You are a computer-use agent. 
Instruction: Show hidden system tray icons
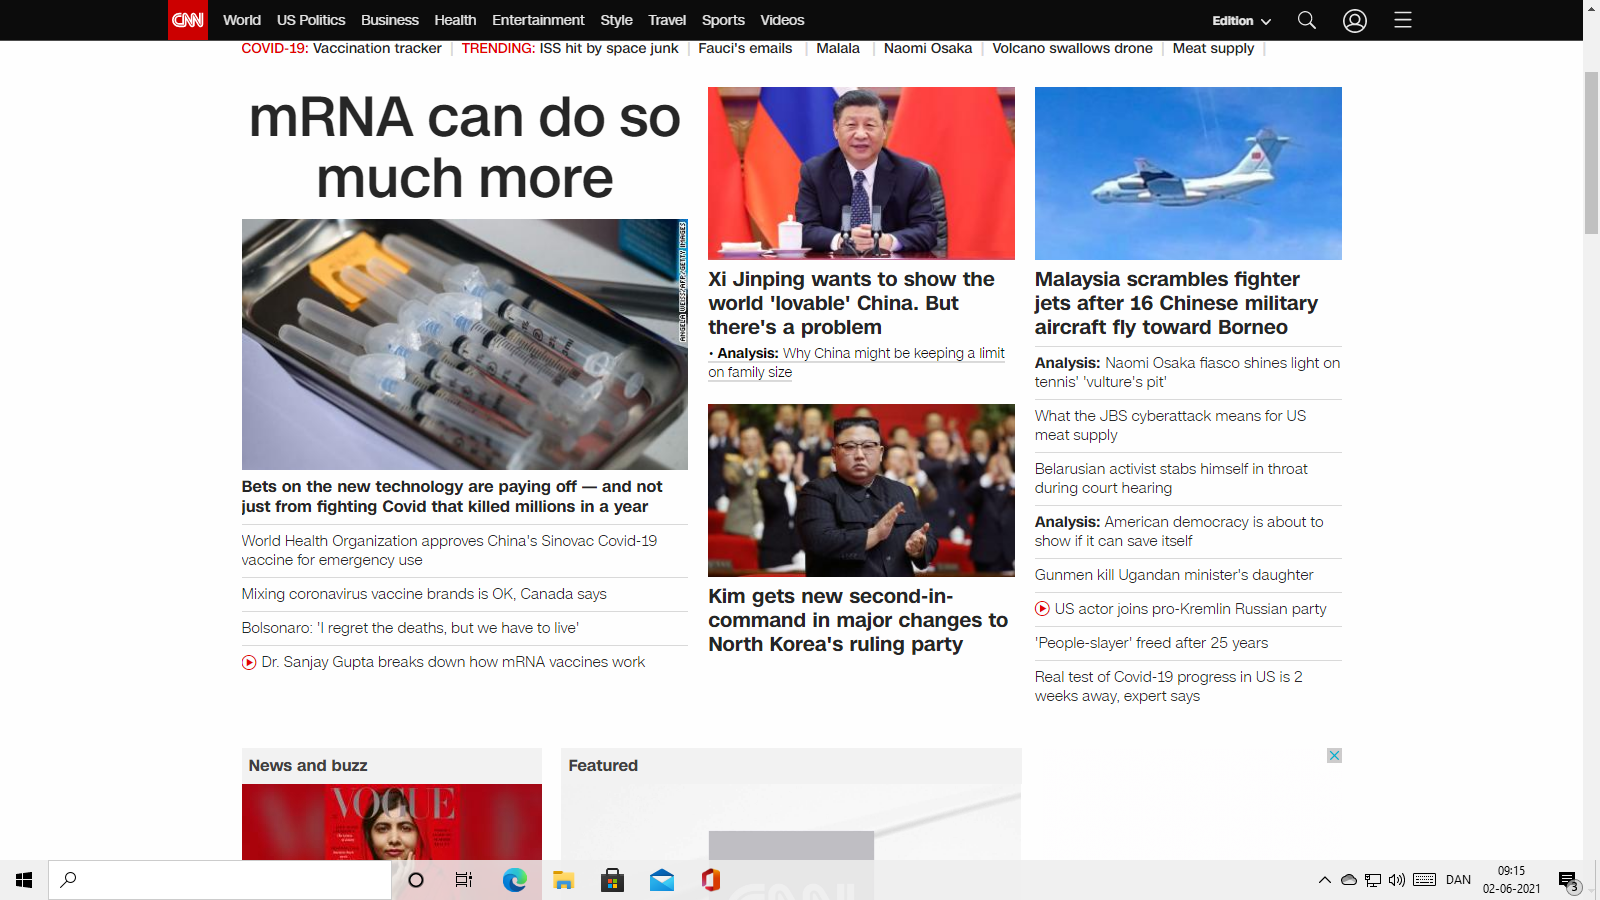pyautogui.click(x=1325, y=880)
